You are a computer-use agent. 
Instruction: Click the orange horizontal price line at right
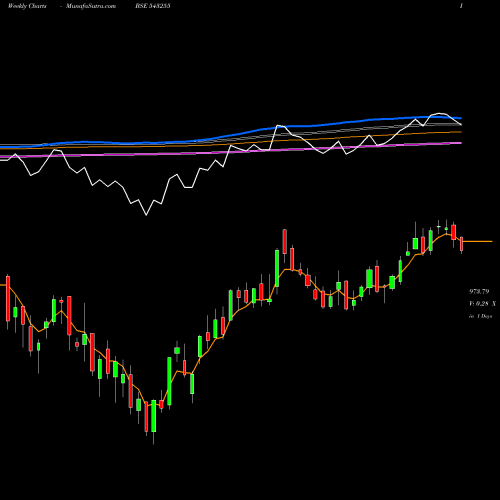[477, 241]
